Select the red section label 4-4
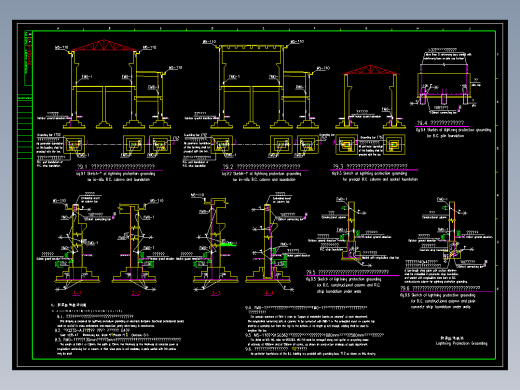520x390 pixels. [x=269, y=293]
